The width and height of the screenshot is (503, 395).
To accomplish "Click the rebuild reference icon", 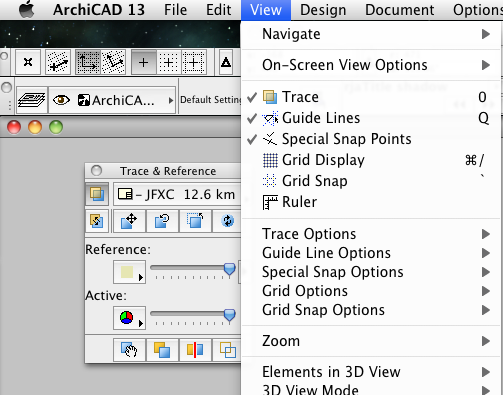I will coord(227,221).
